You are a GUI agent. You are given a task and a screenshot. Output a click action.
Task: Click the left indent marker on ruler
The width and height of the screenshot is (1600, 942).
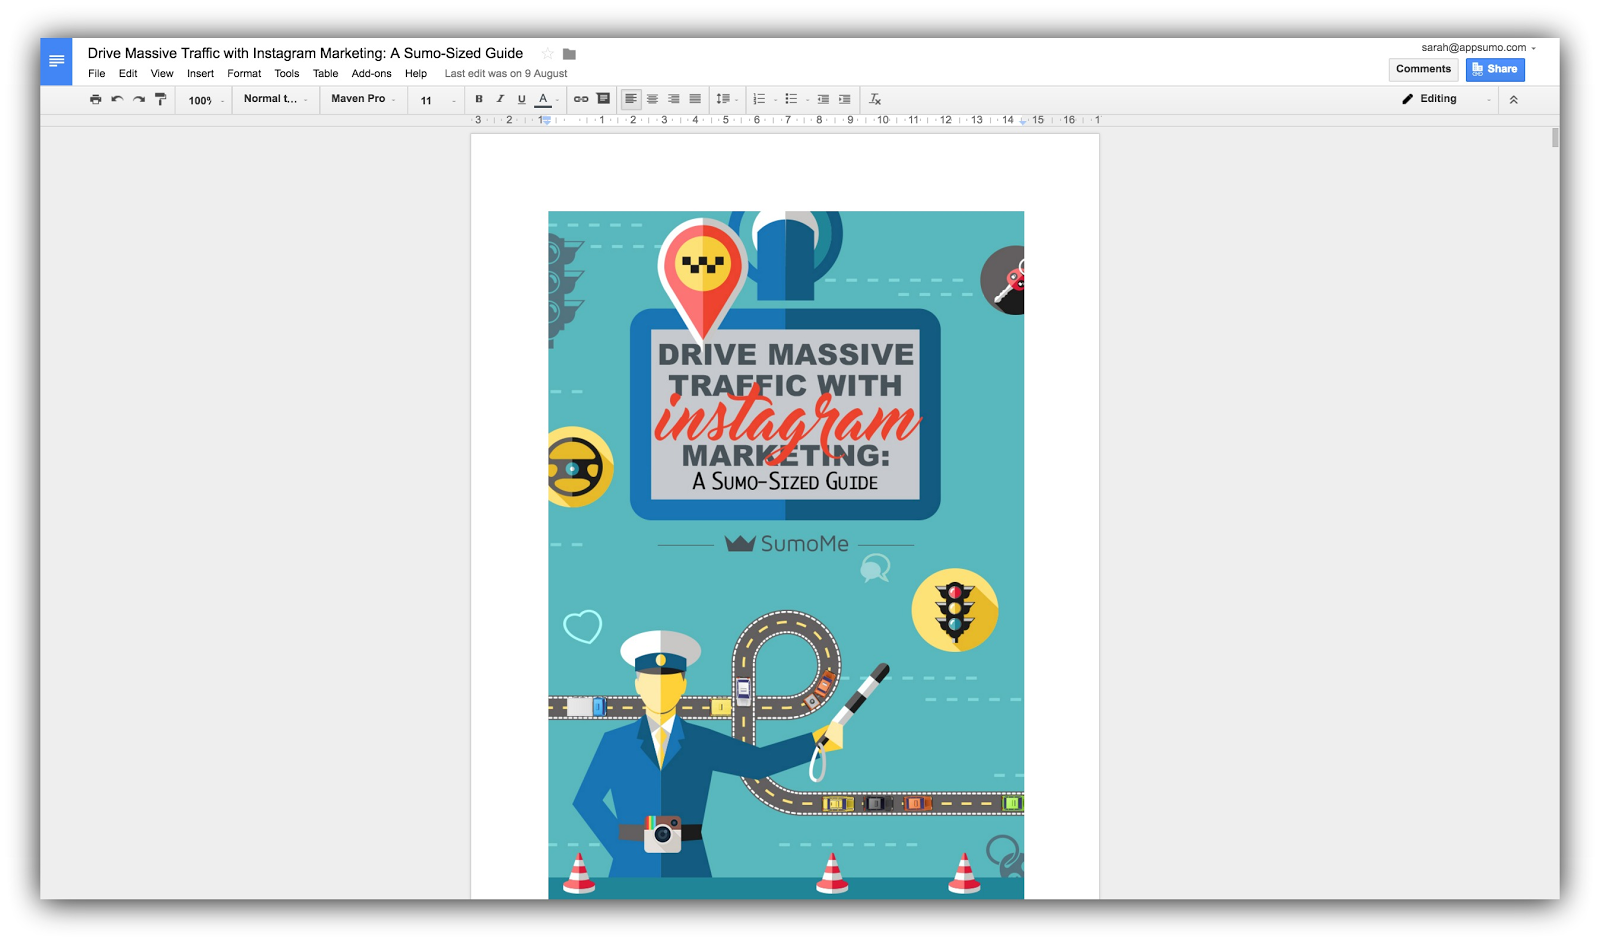pos(546,120)
